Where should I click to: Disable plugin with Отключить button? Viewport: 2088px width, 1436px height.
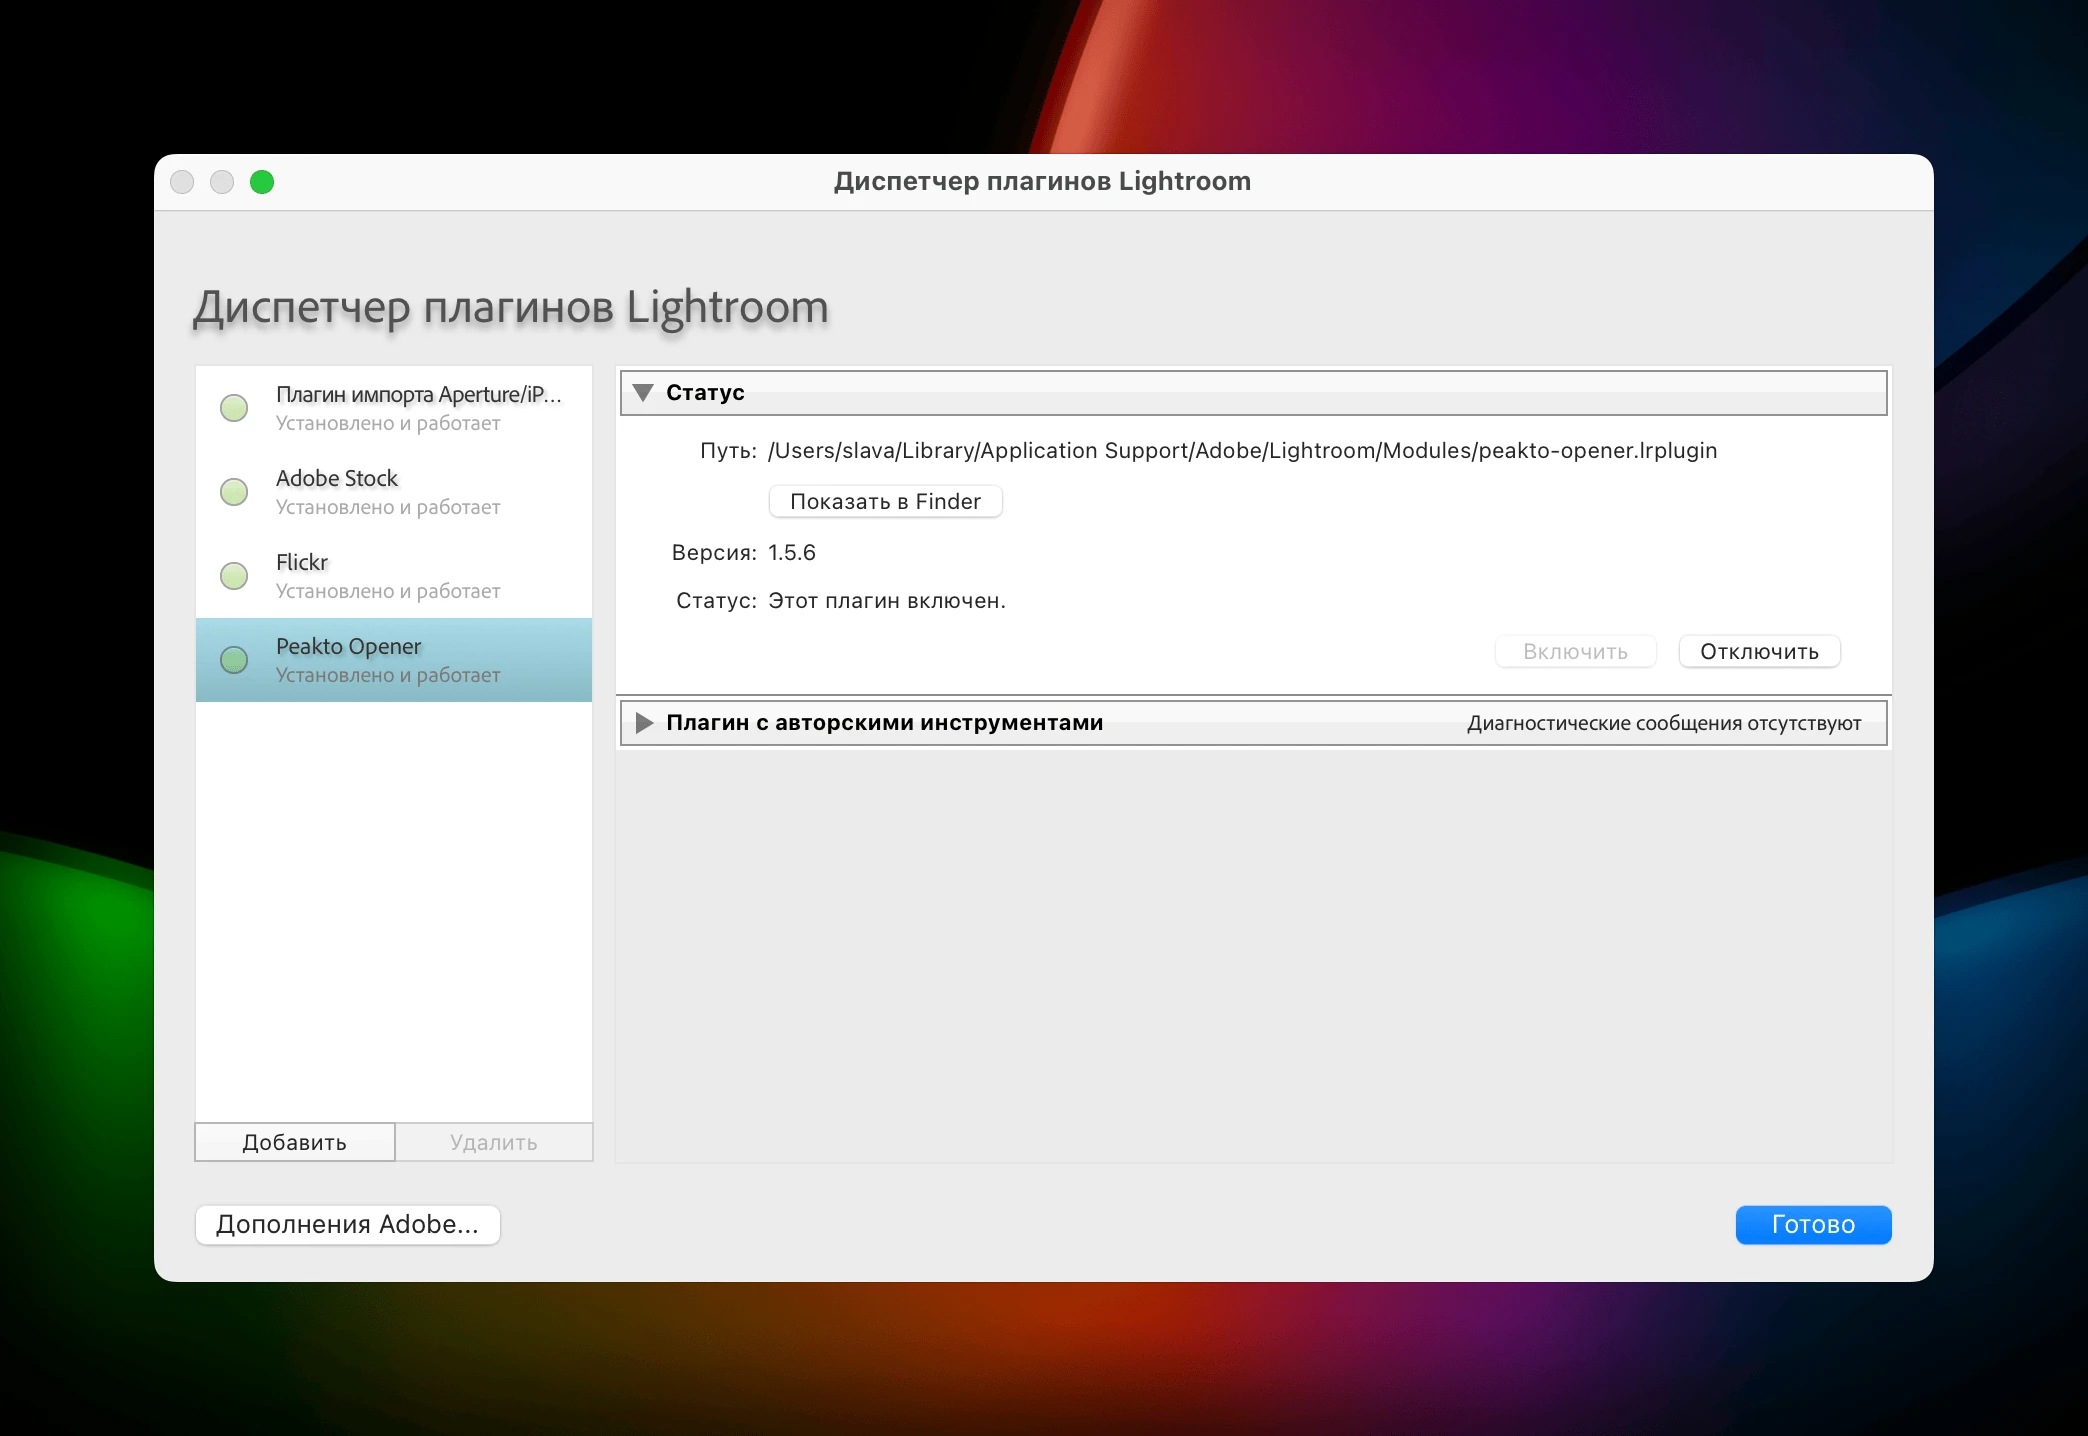1760,652
